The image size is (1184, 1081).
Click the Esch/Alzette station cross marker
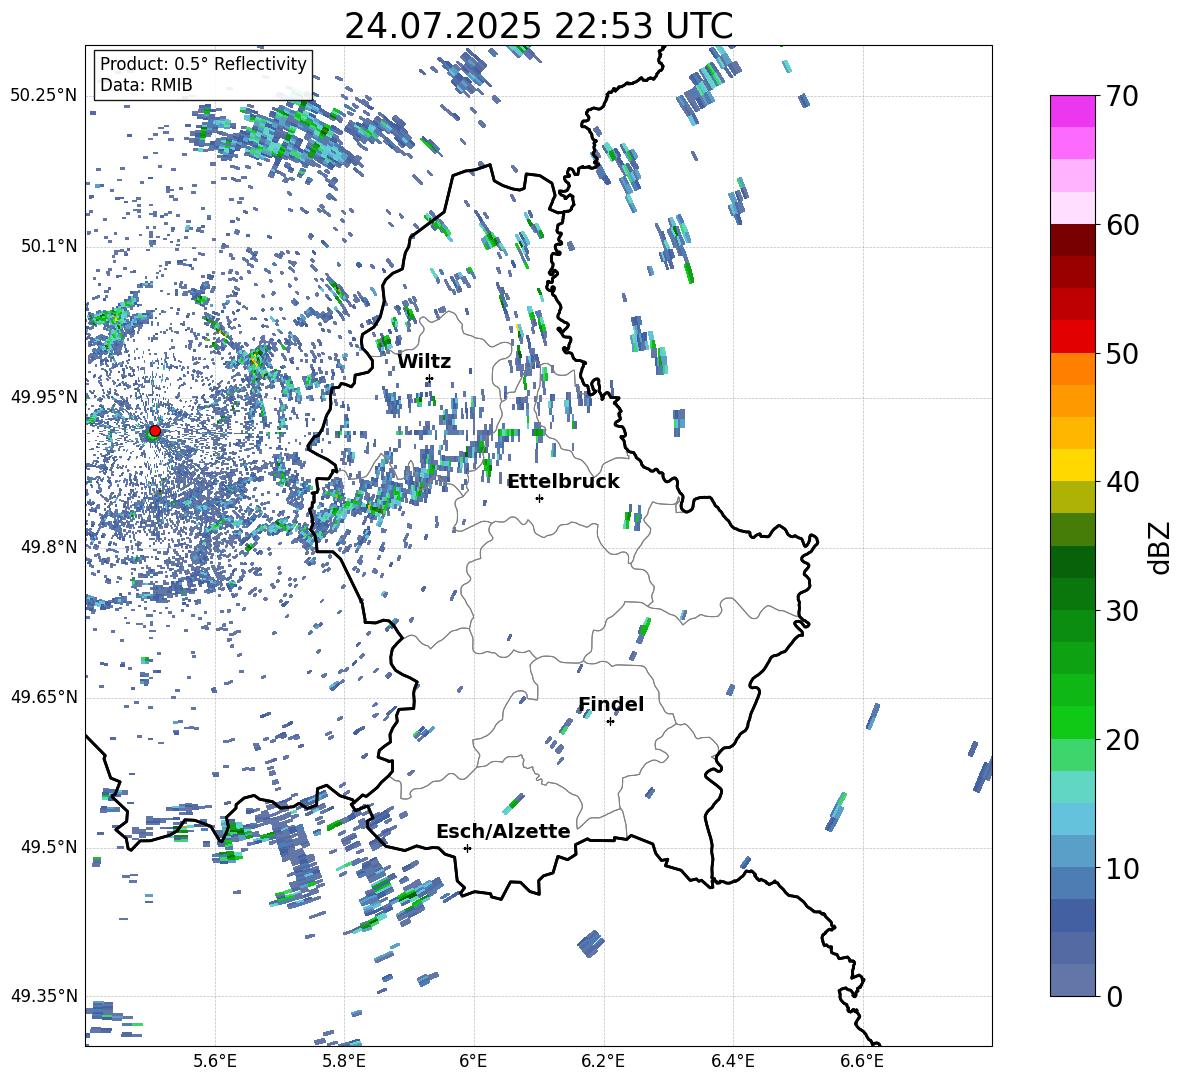tap(467, 848)
